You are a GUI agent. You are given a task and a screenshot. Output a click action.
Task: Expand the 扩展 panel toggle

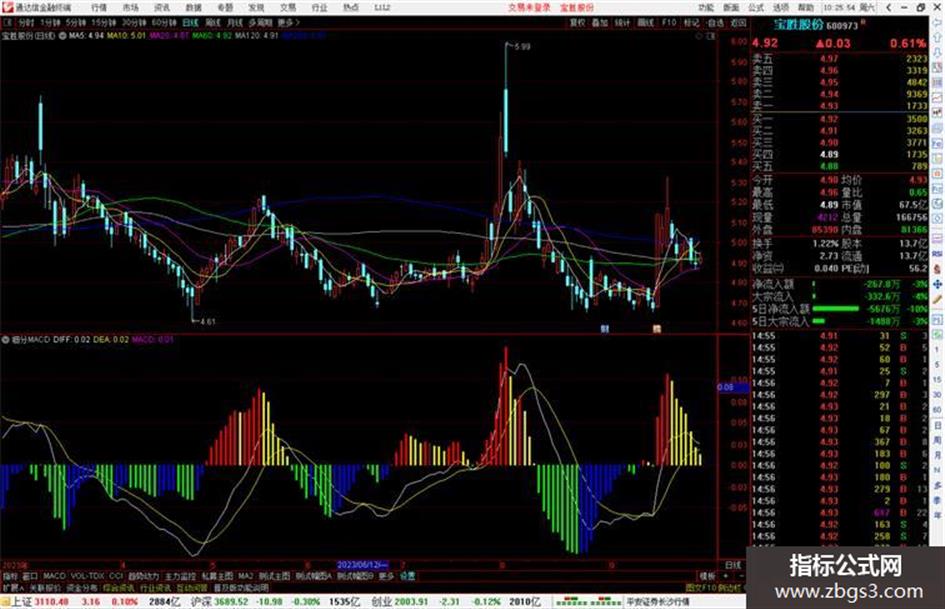point(13,588)
